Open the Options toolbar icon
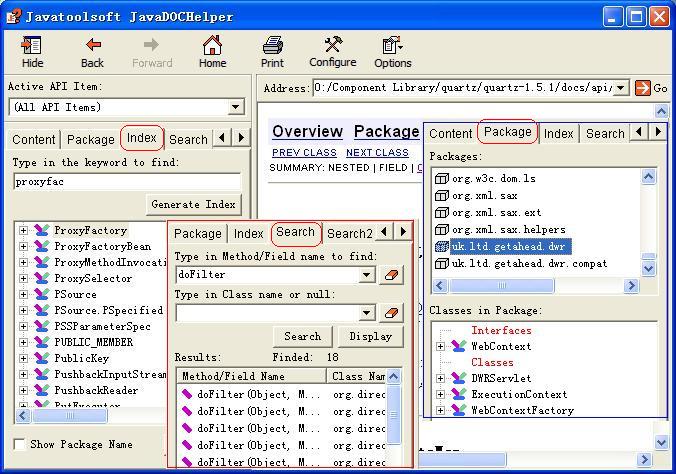The image size is (676, 474). (392, 46)
